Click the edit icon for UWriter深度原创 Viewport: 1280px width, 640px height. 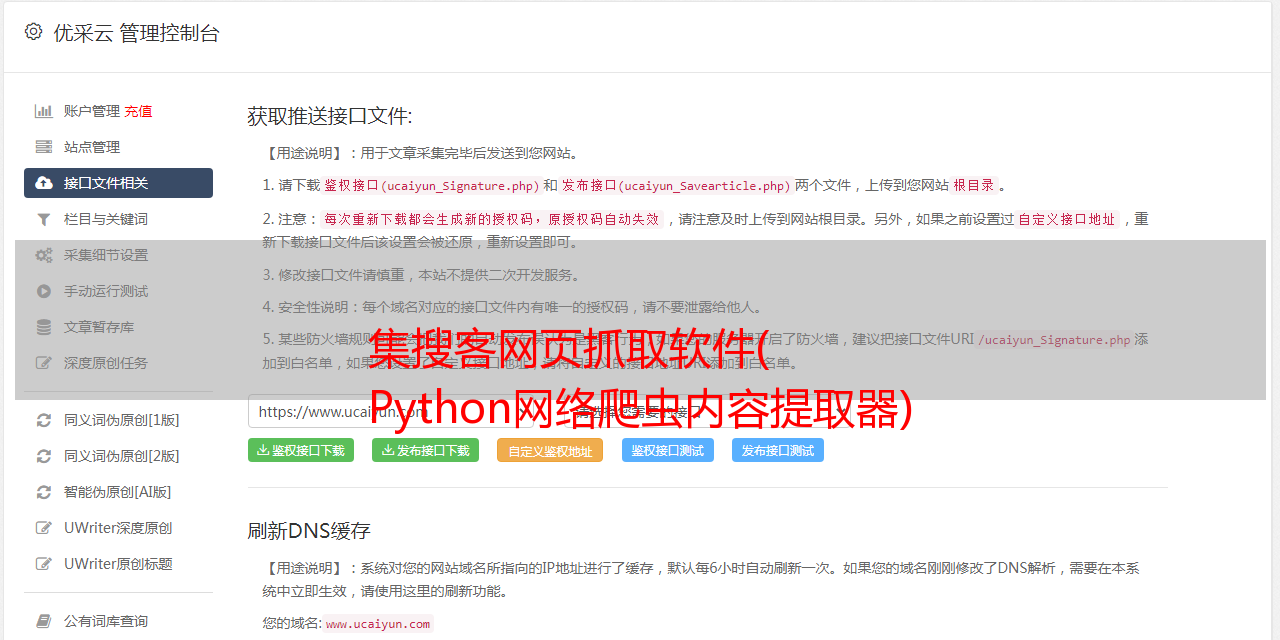tap(44, 528)
